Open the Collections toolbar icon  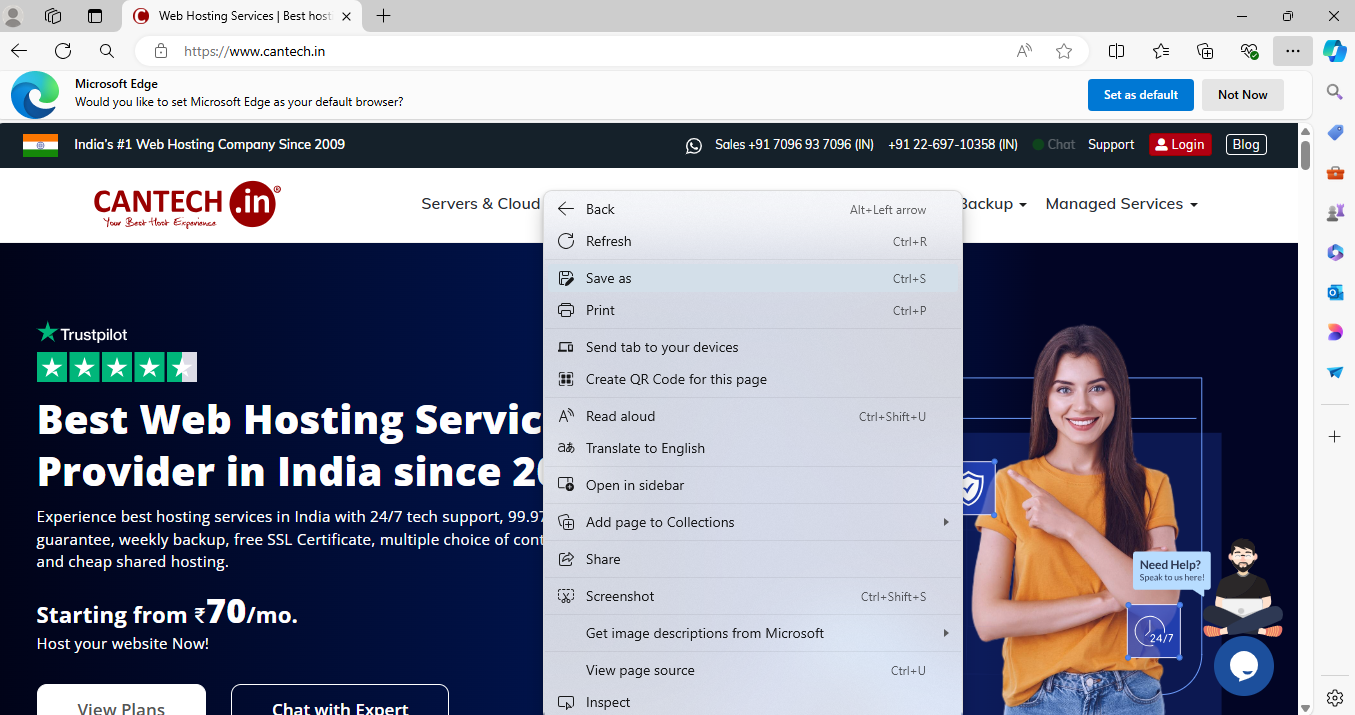coord(1205,51)
